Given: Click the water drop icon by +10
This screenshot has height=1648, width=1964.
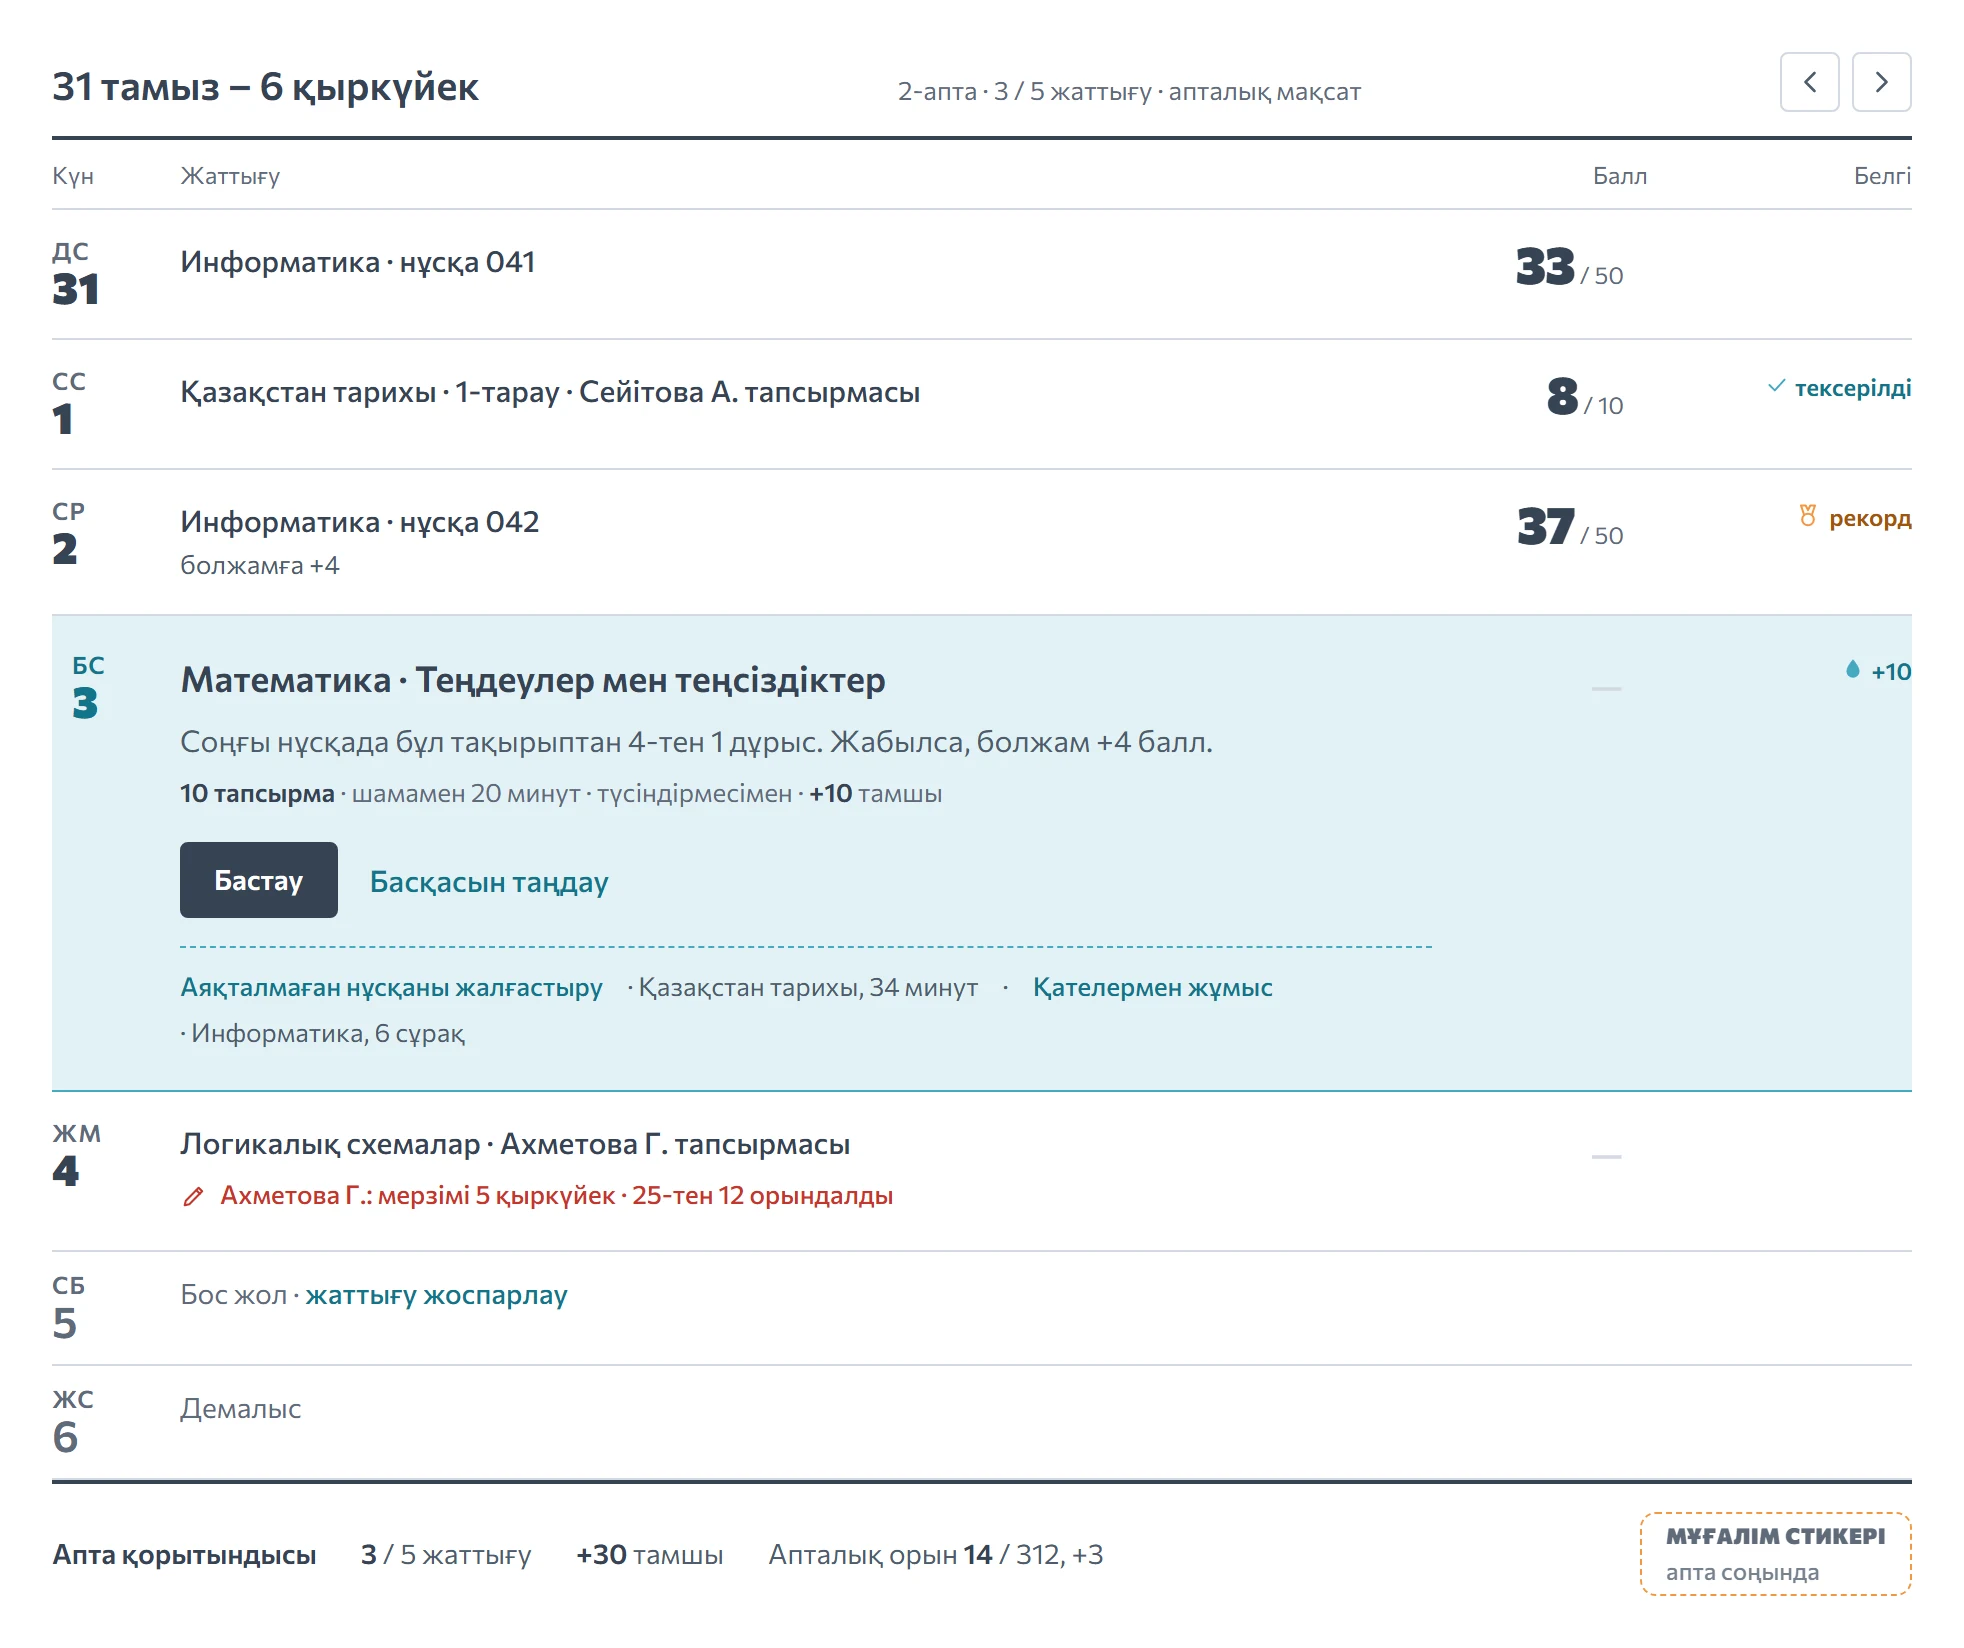Looking at the screenshot, I should click(1852, 669).
